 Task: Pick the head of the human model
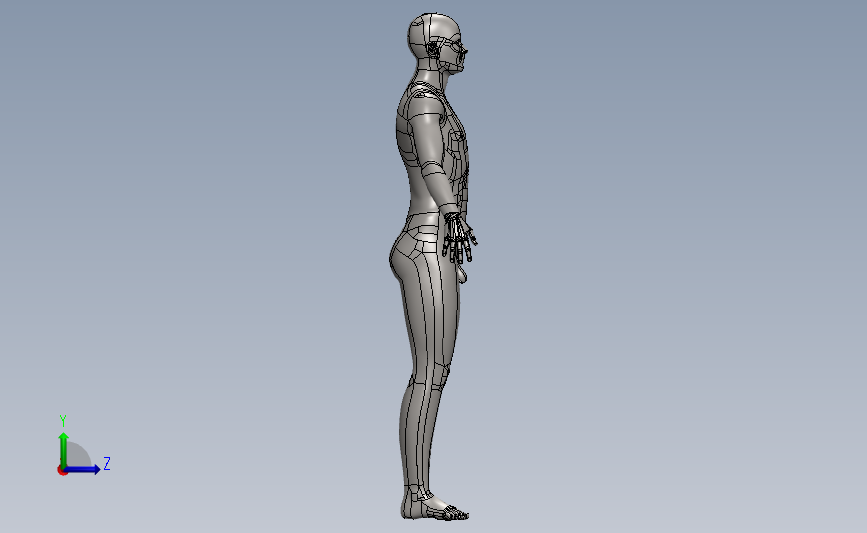pos(435,41)
